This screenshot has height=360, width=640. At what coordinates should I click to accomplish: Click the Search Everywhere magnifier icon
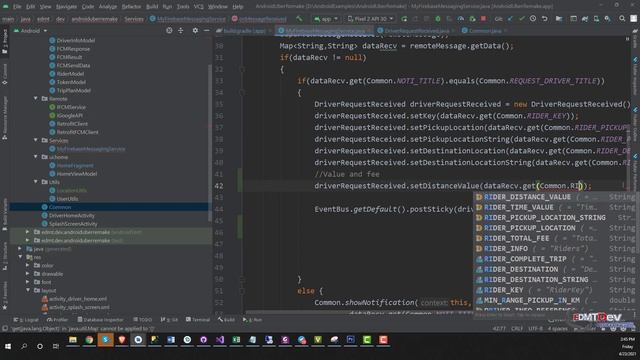click(622, 19)
